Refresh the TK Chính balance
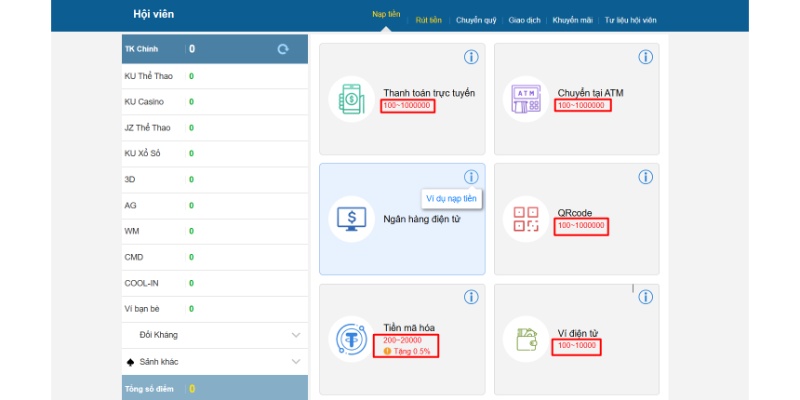Screen dimensions: 800x400 point(283,49)
